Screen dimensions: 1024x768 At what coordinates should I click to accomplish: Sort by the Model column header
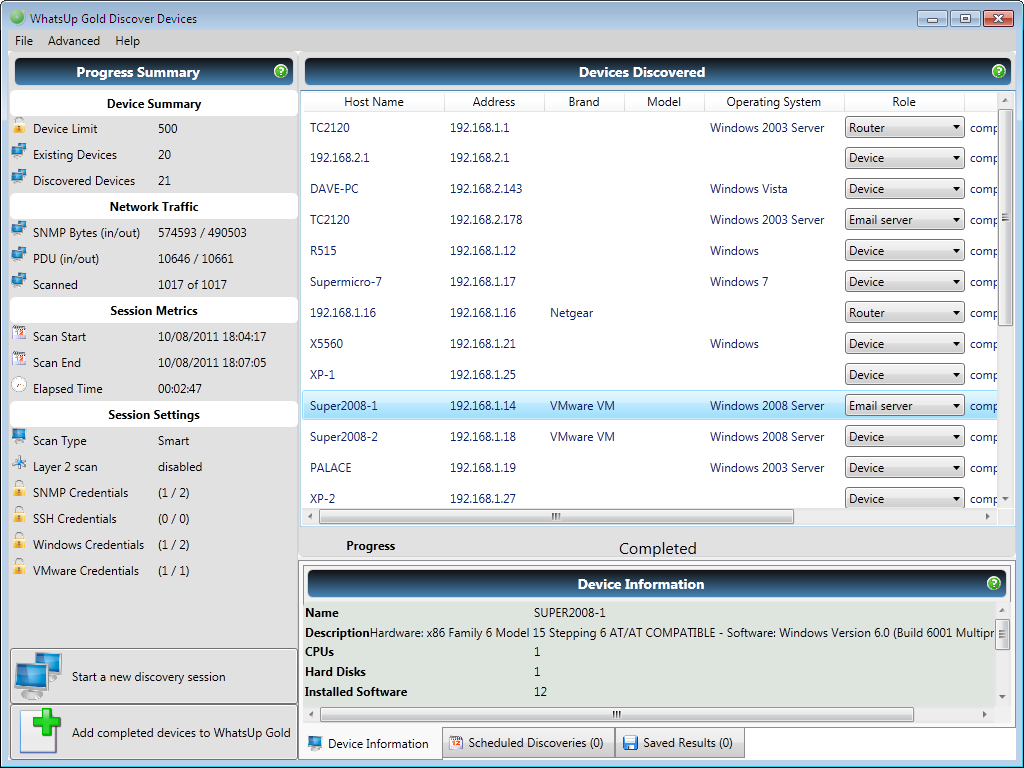coord(664,102)
